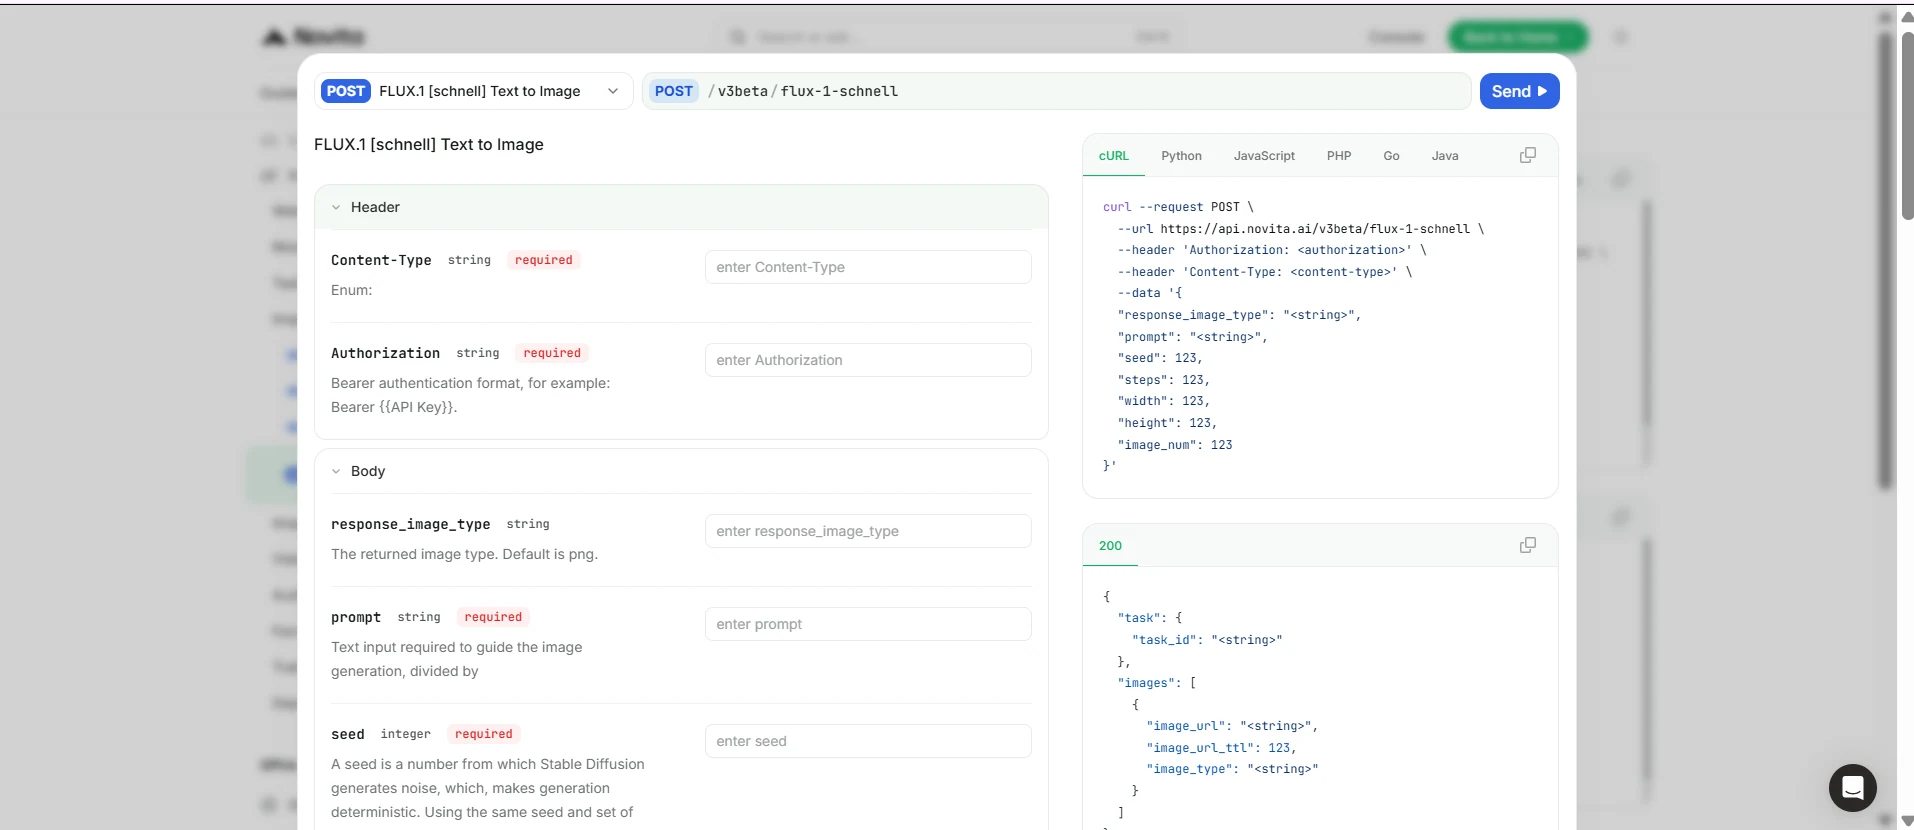1914x830 pixels.
Task: Click the Novita logo in background page
Action: pyautogui.click(x=313, y=37)
